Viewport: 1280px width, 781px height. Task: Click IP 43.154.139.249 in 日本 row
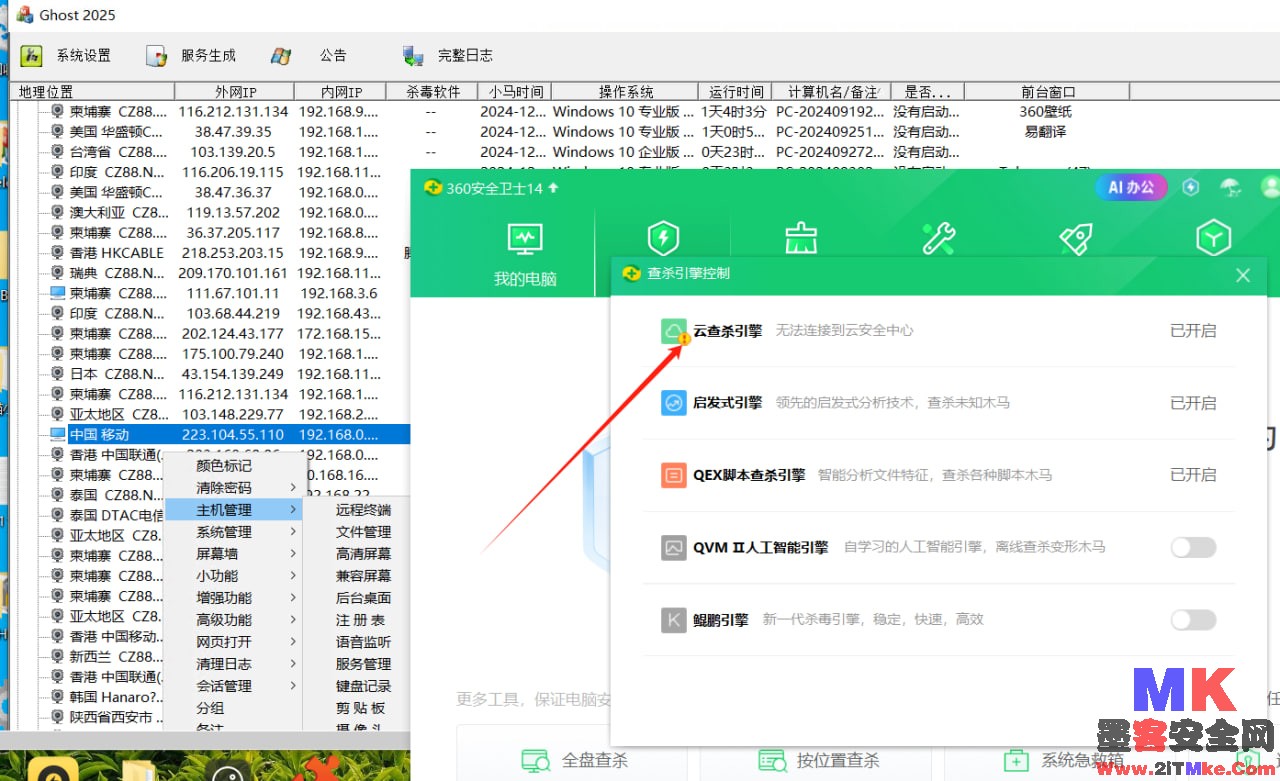[x=233, y=374]
